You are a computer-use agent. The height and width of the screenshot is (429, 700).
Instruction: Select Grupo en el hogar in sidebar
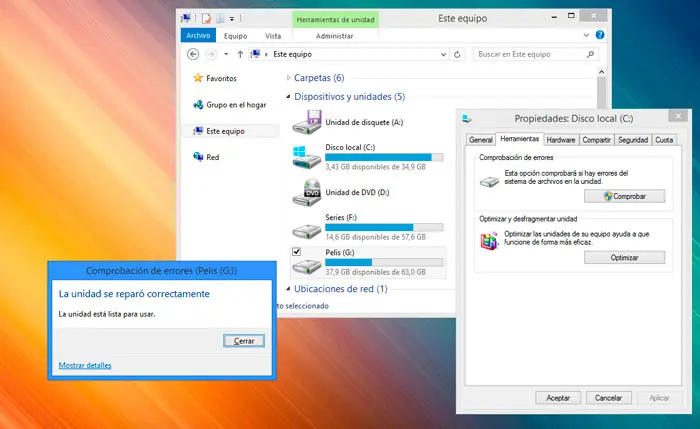(229, 104)
